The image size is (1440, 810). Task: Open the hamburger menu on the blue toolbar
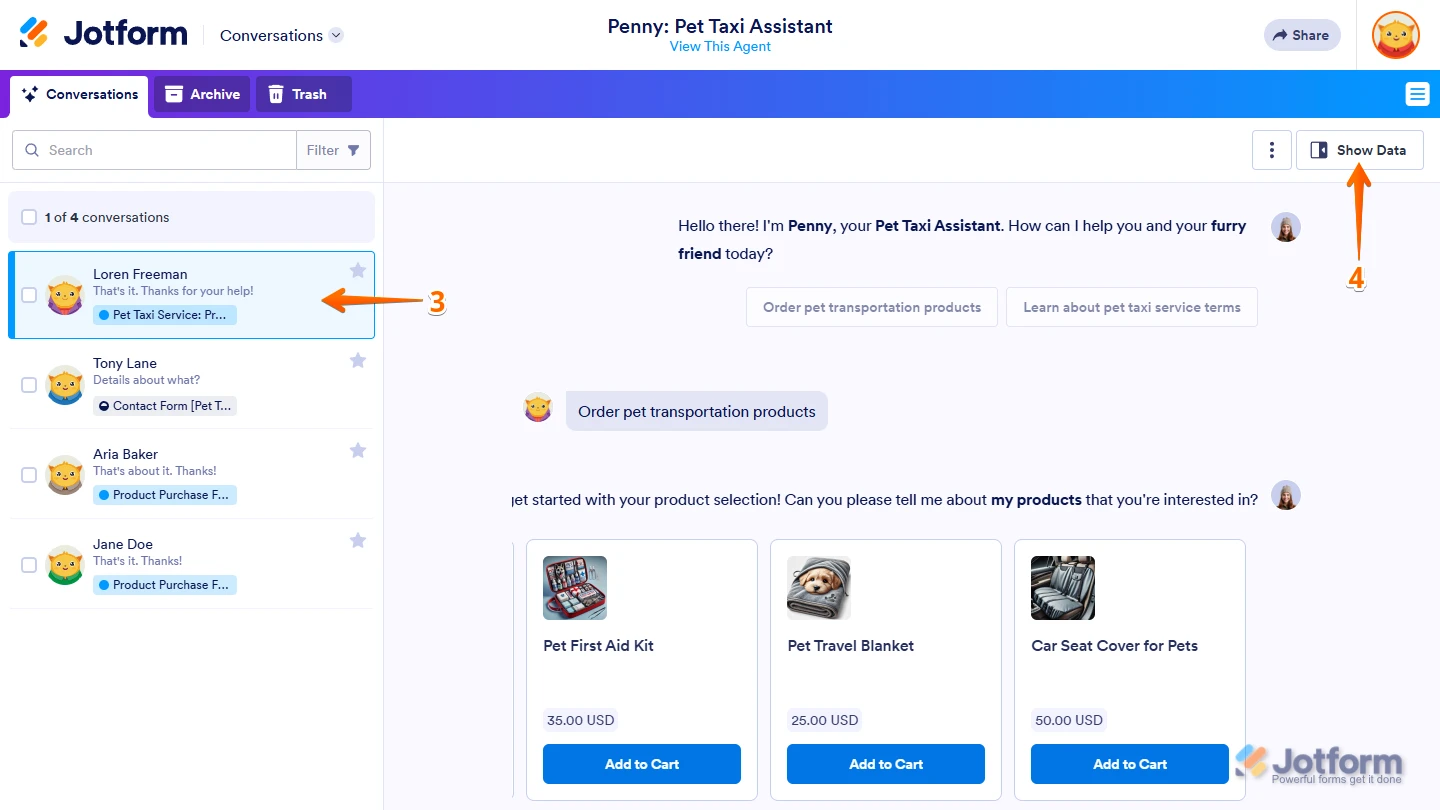tap(1417, 93)
